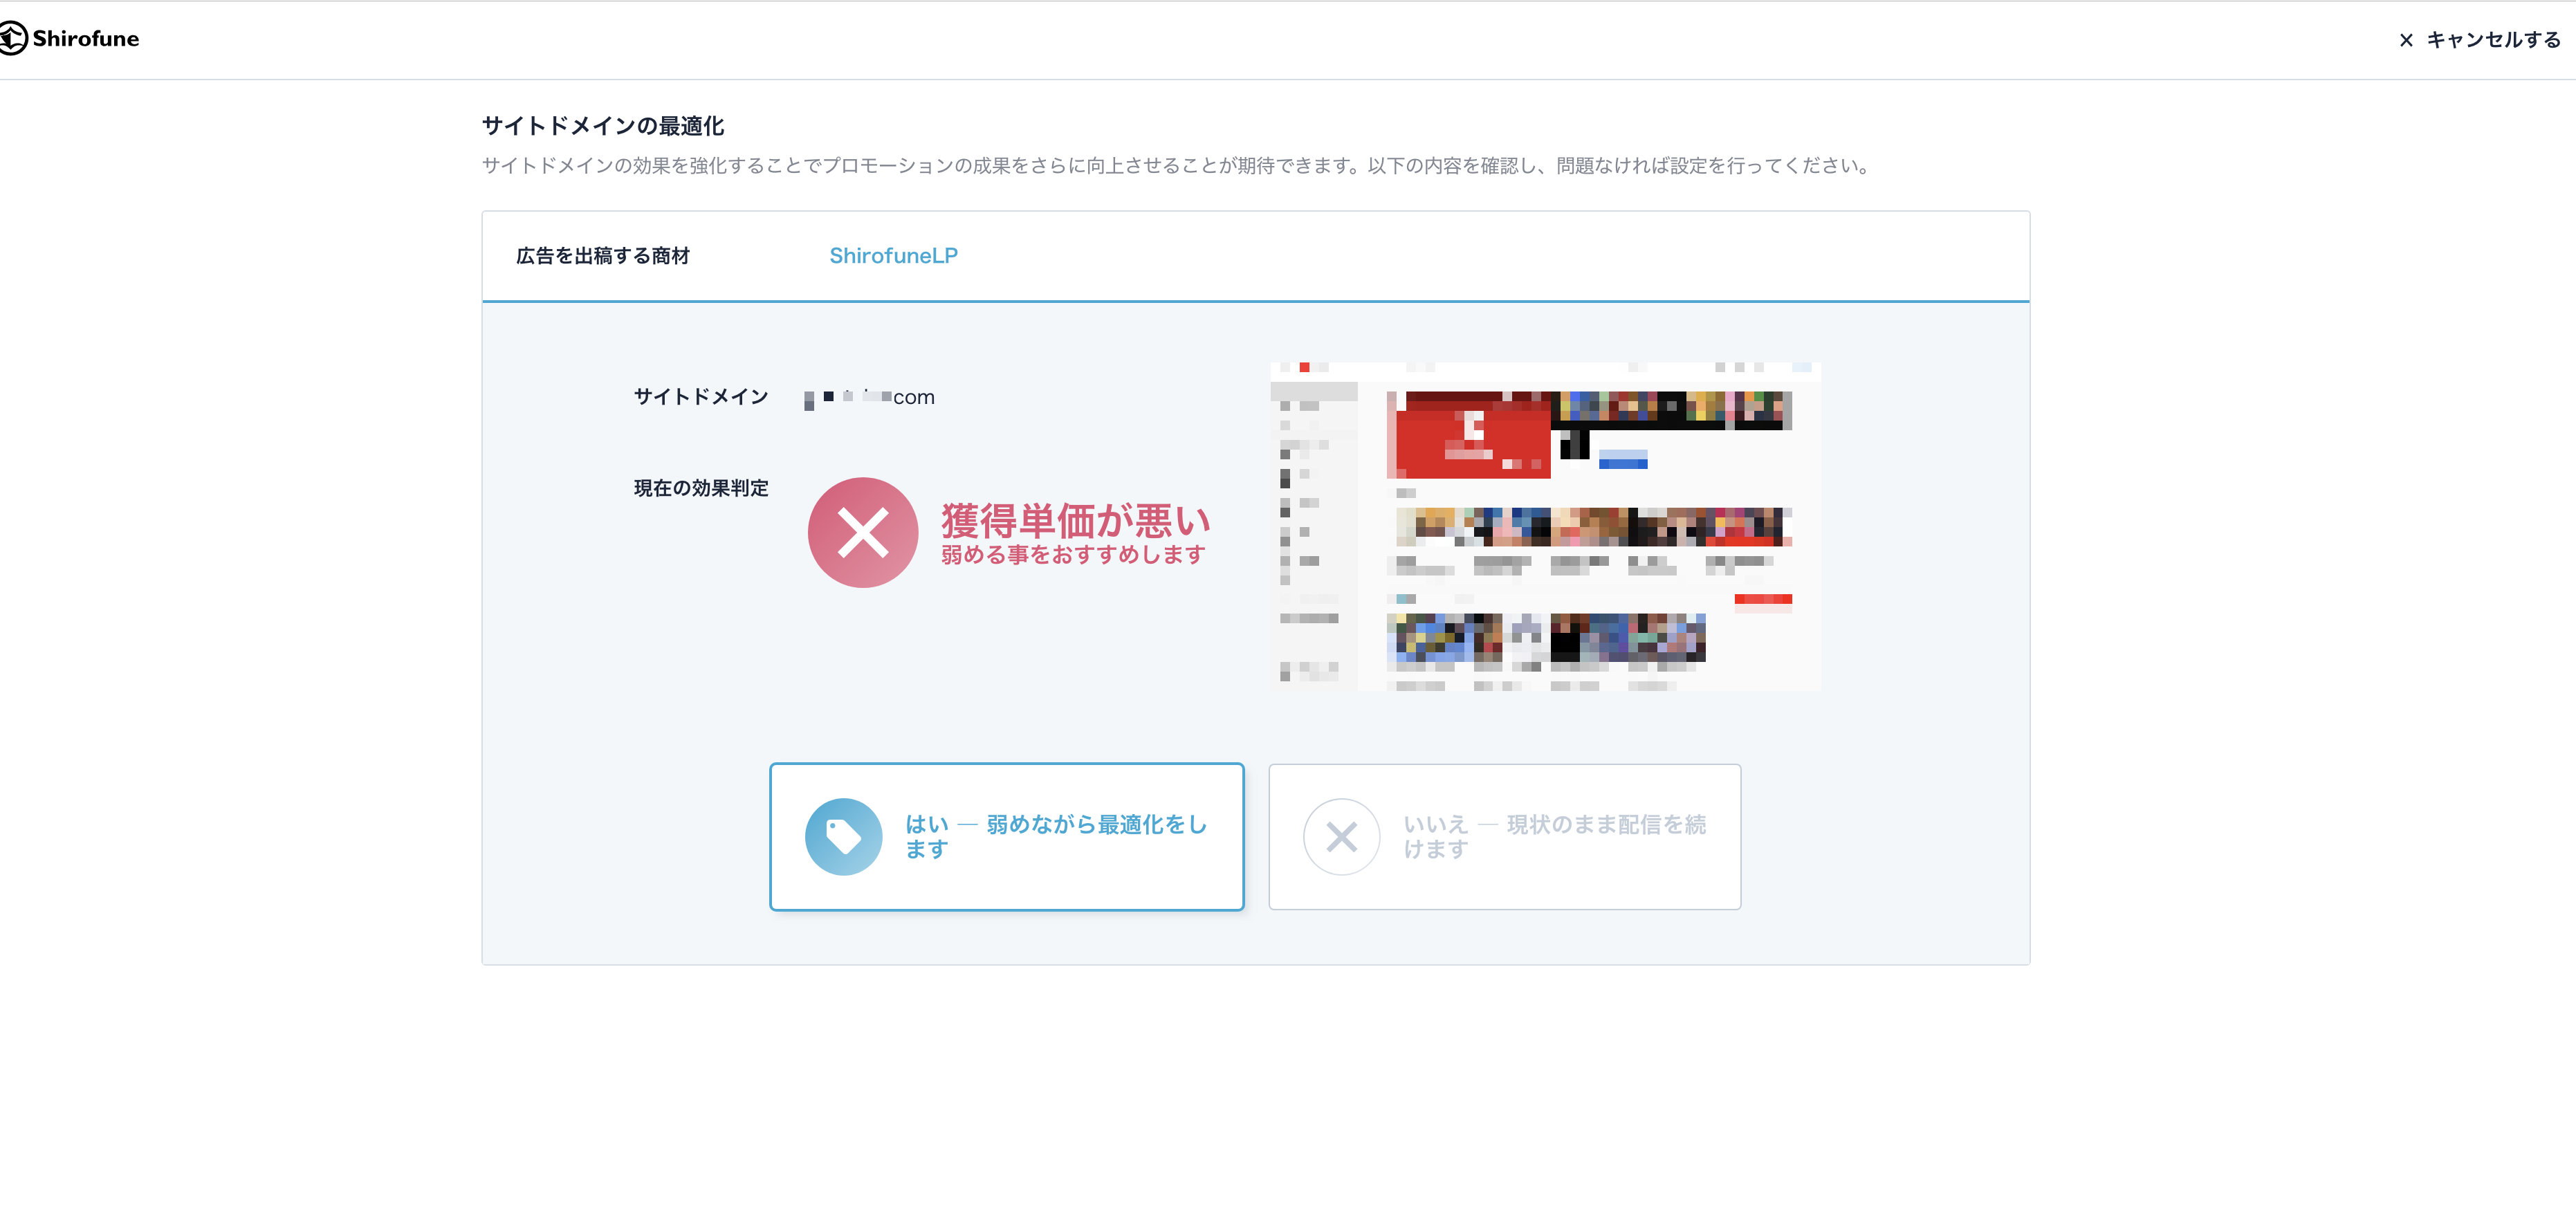Click the 広告を出稿する商材 label
The height and width of the screenshot is (1216, 2576).
tap(603, 256)
